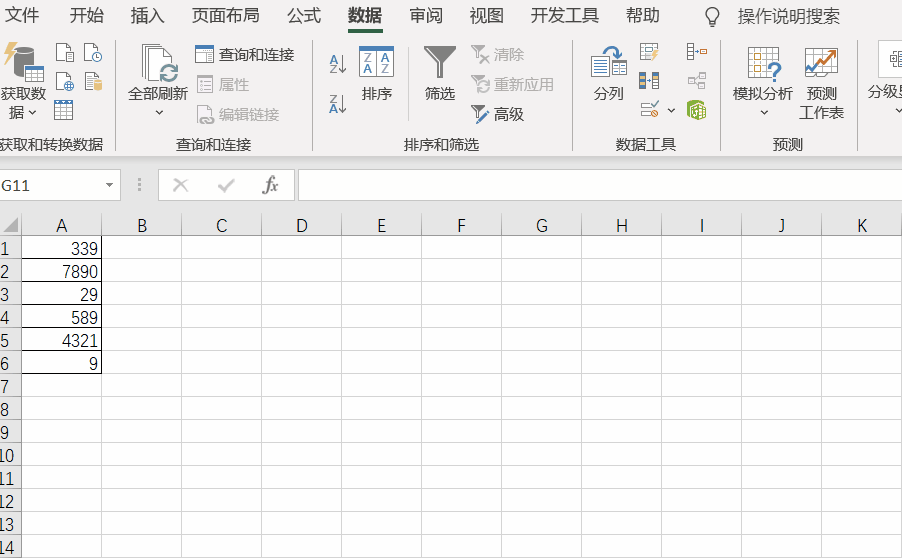This screenshot has height=558, width=902.
Task: Click What-If Analysis (模拟分析) icon
Action: tap(764, 63)
